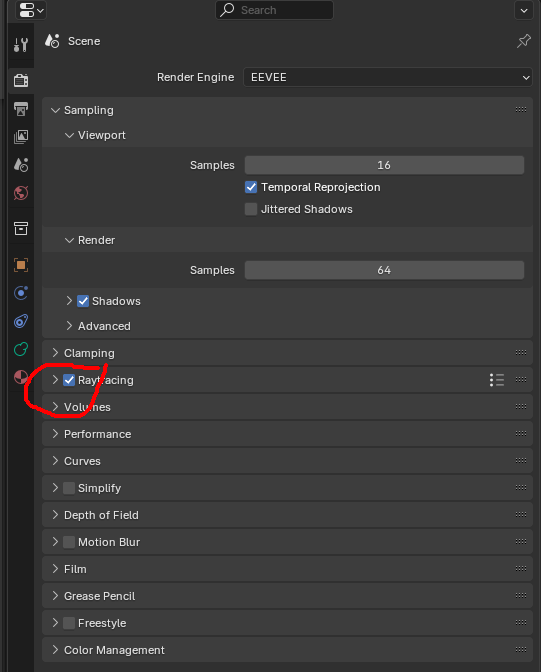Open the Object properties tab
The image size is (541, 672).
pos(21,265)
